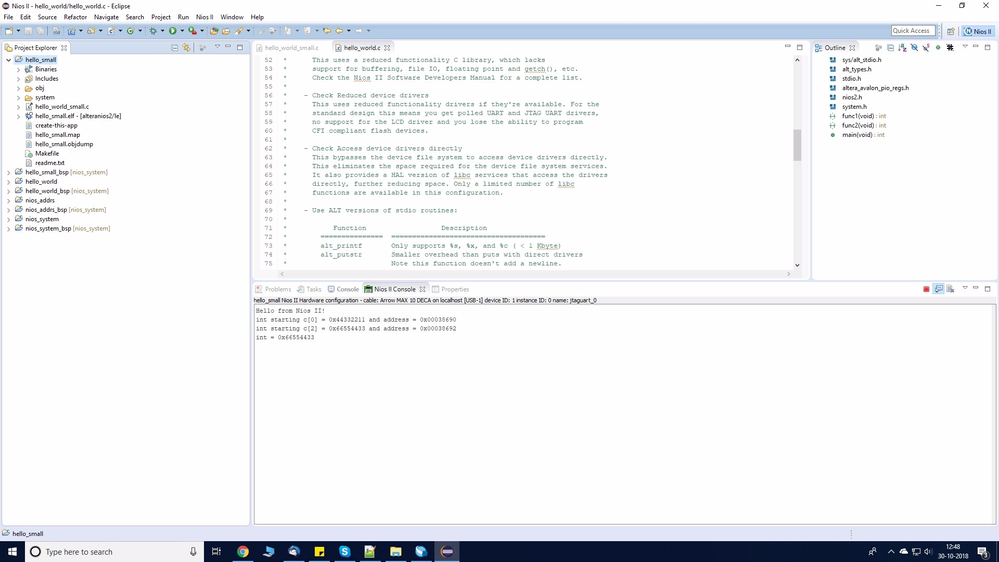Expand the hello_small_bsp project
Viewport: 999px width, 562px height.
click(x=8, y=173)
